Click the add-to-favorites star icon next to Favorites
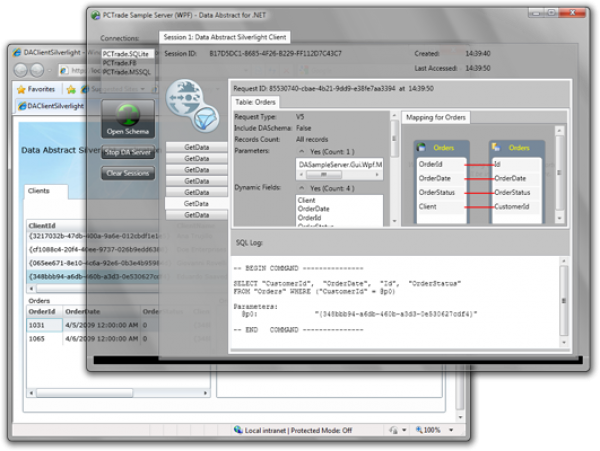Image resolution: width=600 pixels, height=451 pixels. [71, 90]
